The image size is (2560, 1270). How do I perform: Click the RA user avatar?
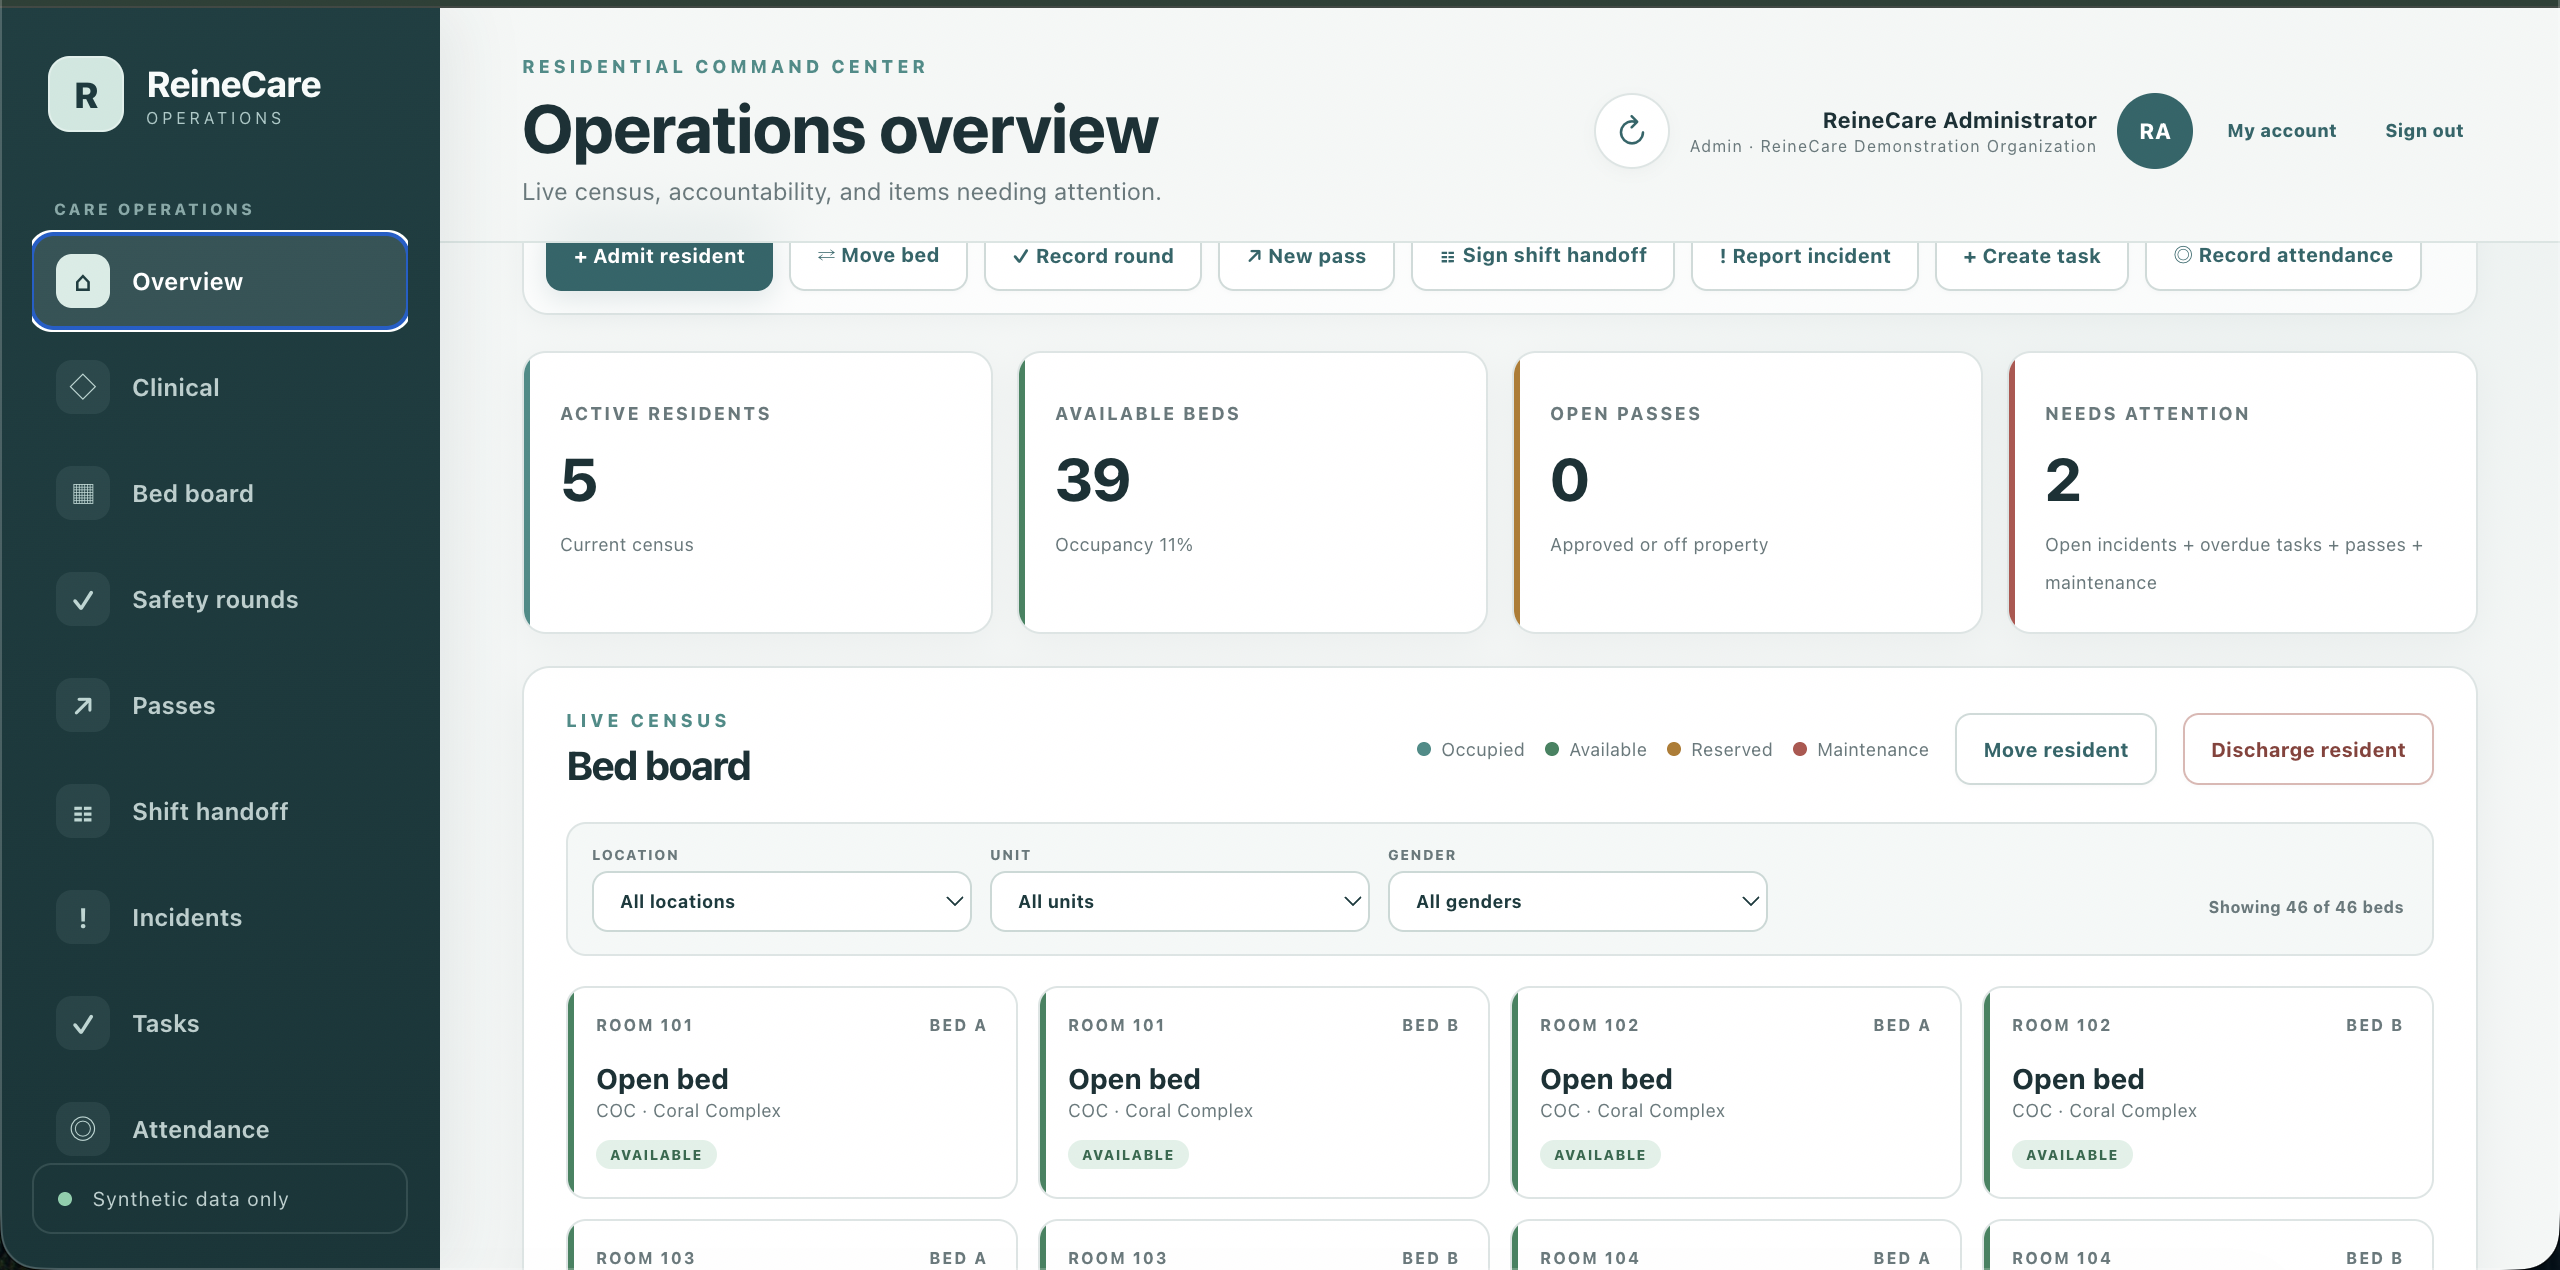(x=2155, y=131)
